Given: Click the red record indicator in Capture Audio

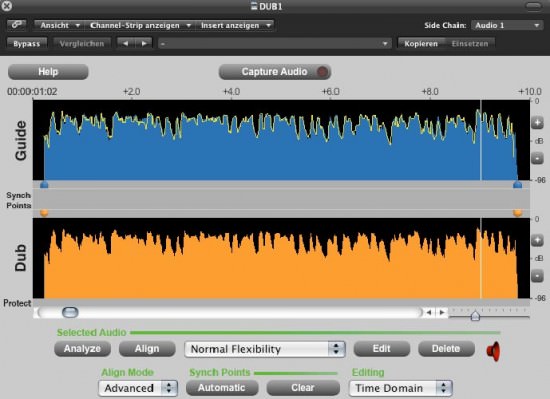Looking at the screenshot, I should (x=322, y=72).
